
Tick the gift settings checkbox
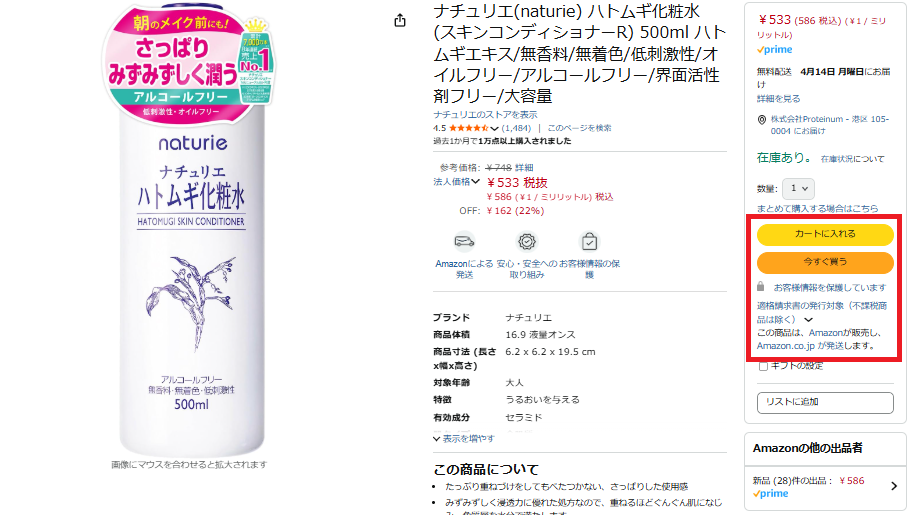tap(763, 367)
